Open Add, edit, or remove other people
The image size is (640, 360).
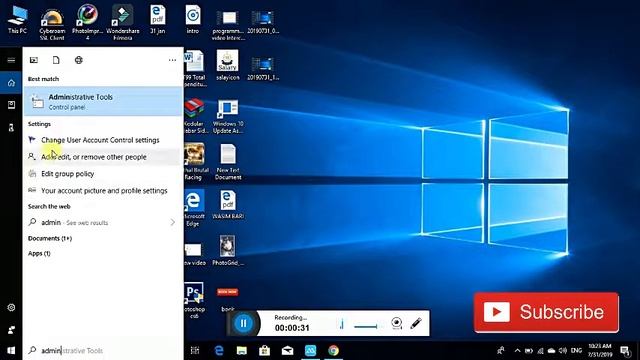pos(103,157)
